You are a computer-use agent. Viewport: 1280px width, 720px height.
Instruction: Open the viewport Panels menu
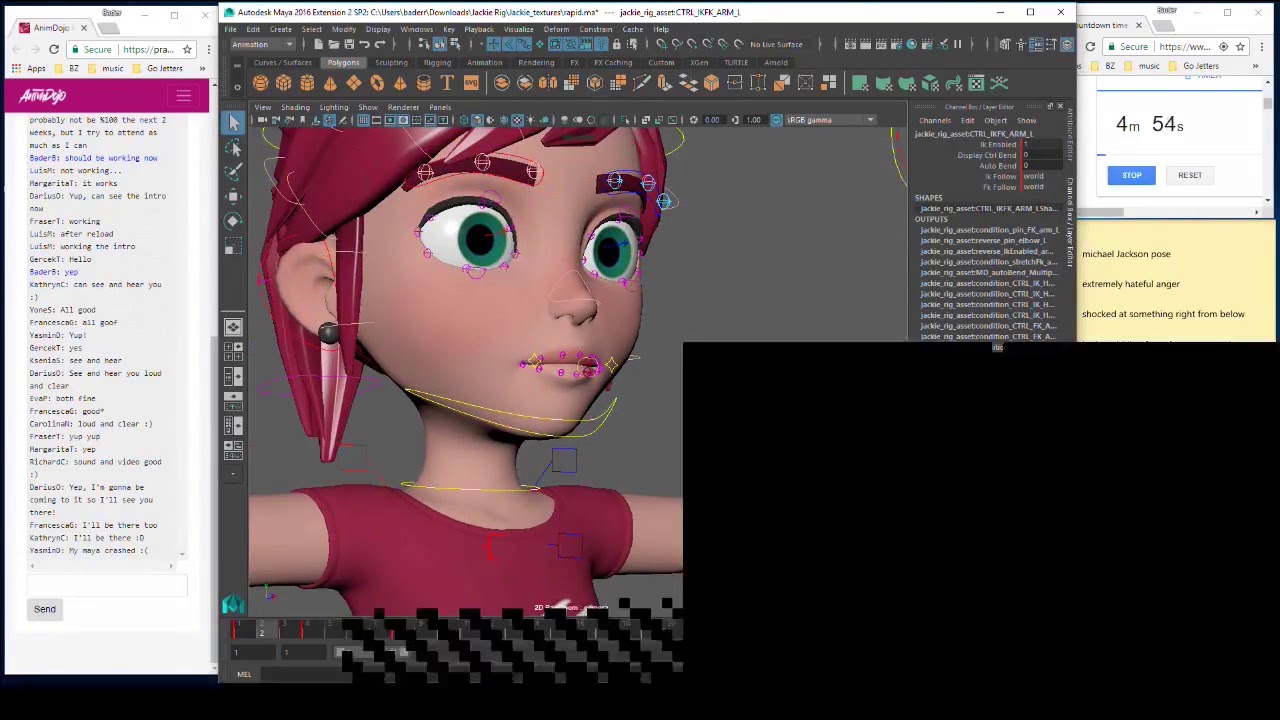tap(440, 107)
